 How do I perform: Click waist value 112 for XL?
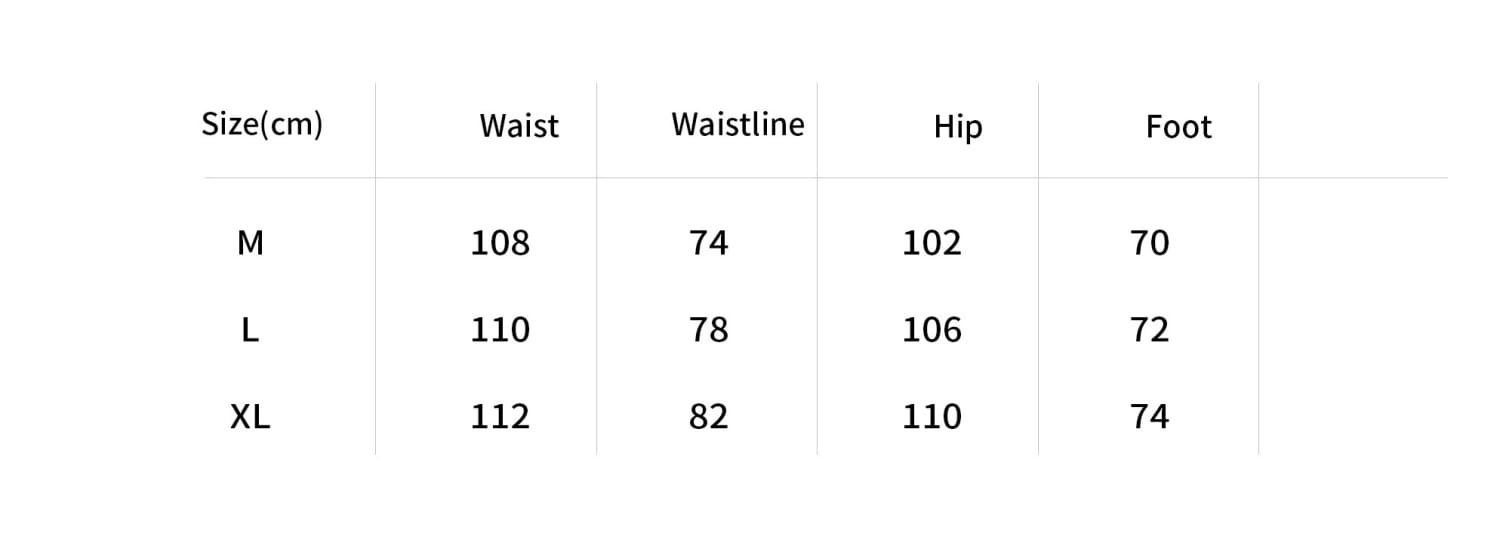tap(500, 416)
